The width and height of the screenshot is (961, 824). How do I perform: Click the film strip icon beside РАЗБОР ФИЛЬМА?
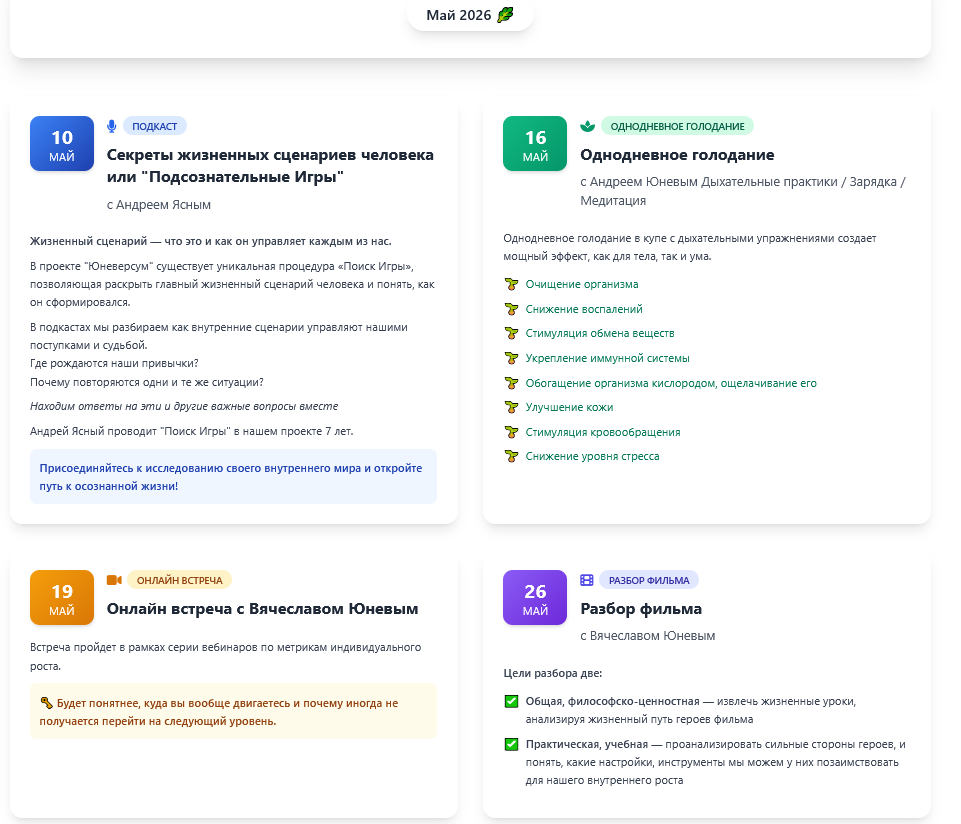587,580
